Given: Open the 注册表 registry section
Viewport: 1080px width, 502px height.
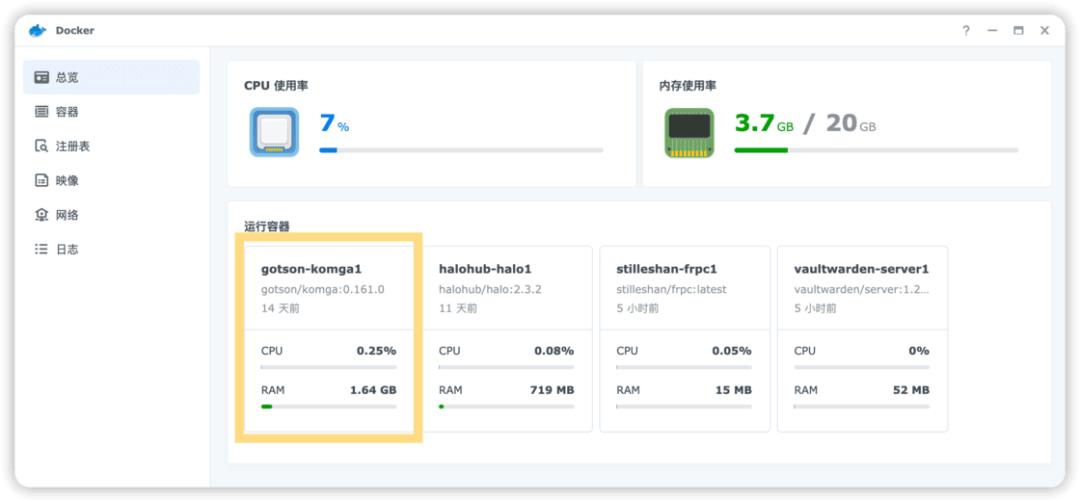Looking at the screenshot, I should [112, 146].
